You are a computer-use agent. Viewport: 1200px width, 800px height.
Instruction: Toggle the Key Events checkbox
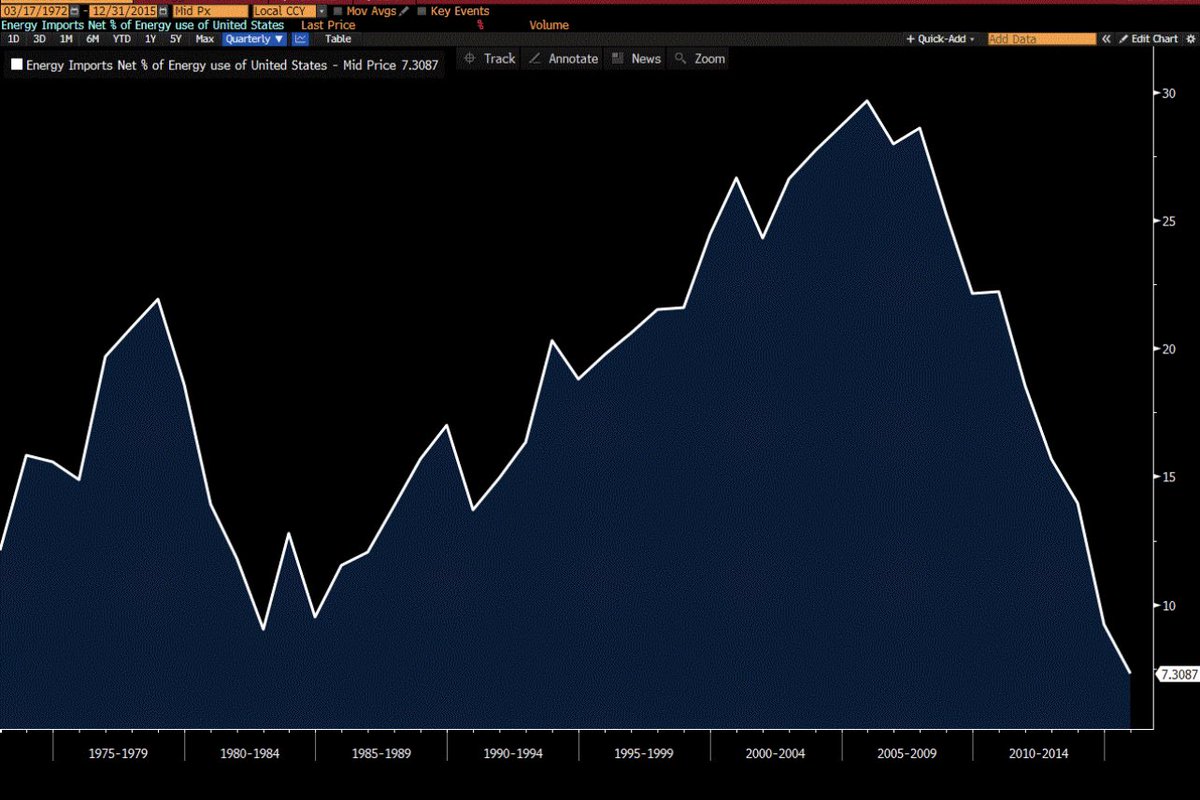422,11
